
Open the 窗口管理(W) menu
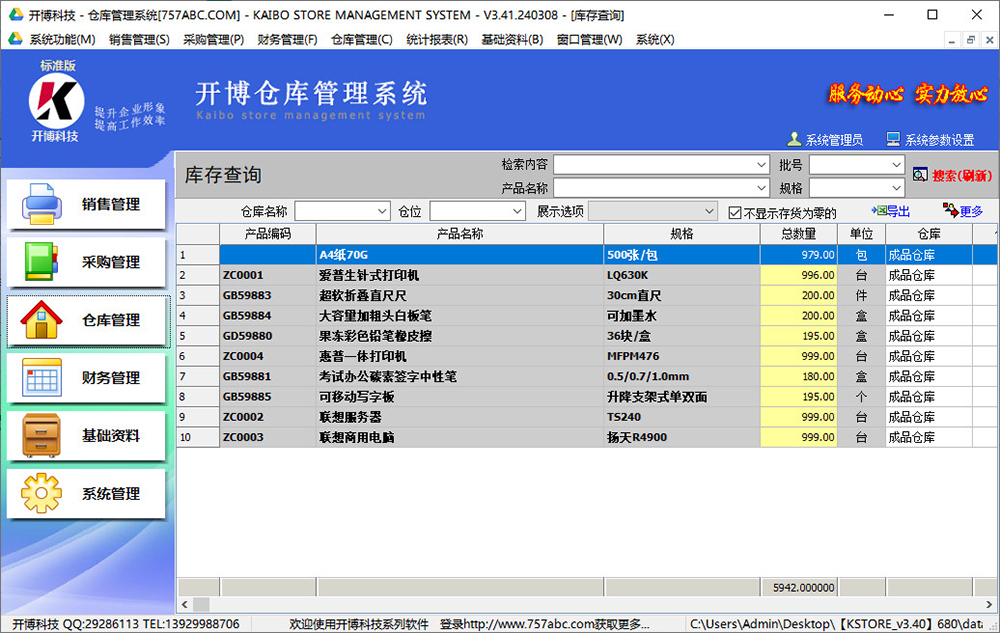click(589, 40)
